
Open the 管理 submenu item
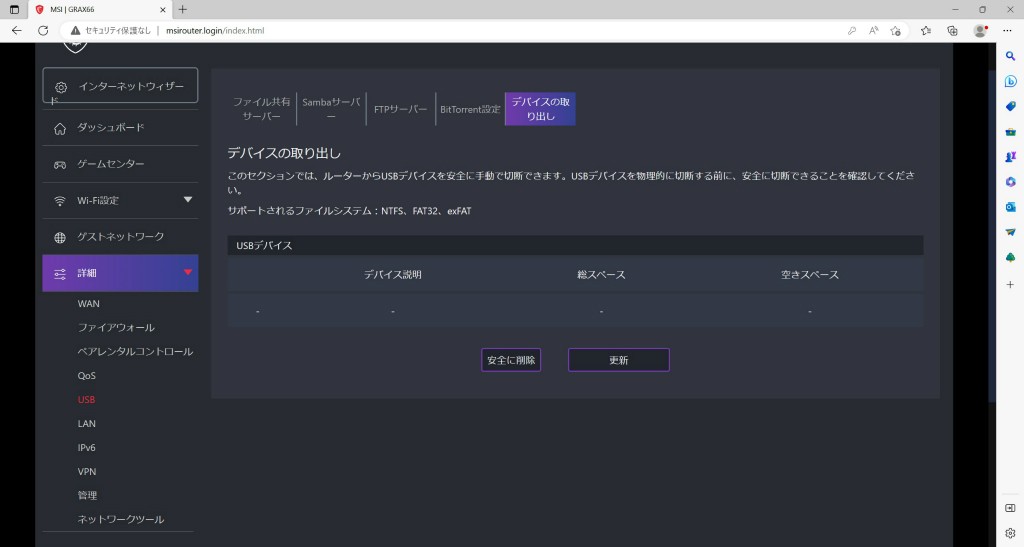click(x=87, y=495)
